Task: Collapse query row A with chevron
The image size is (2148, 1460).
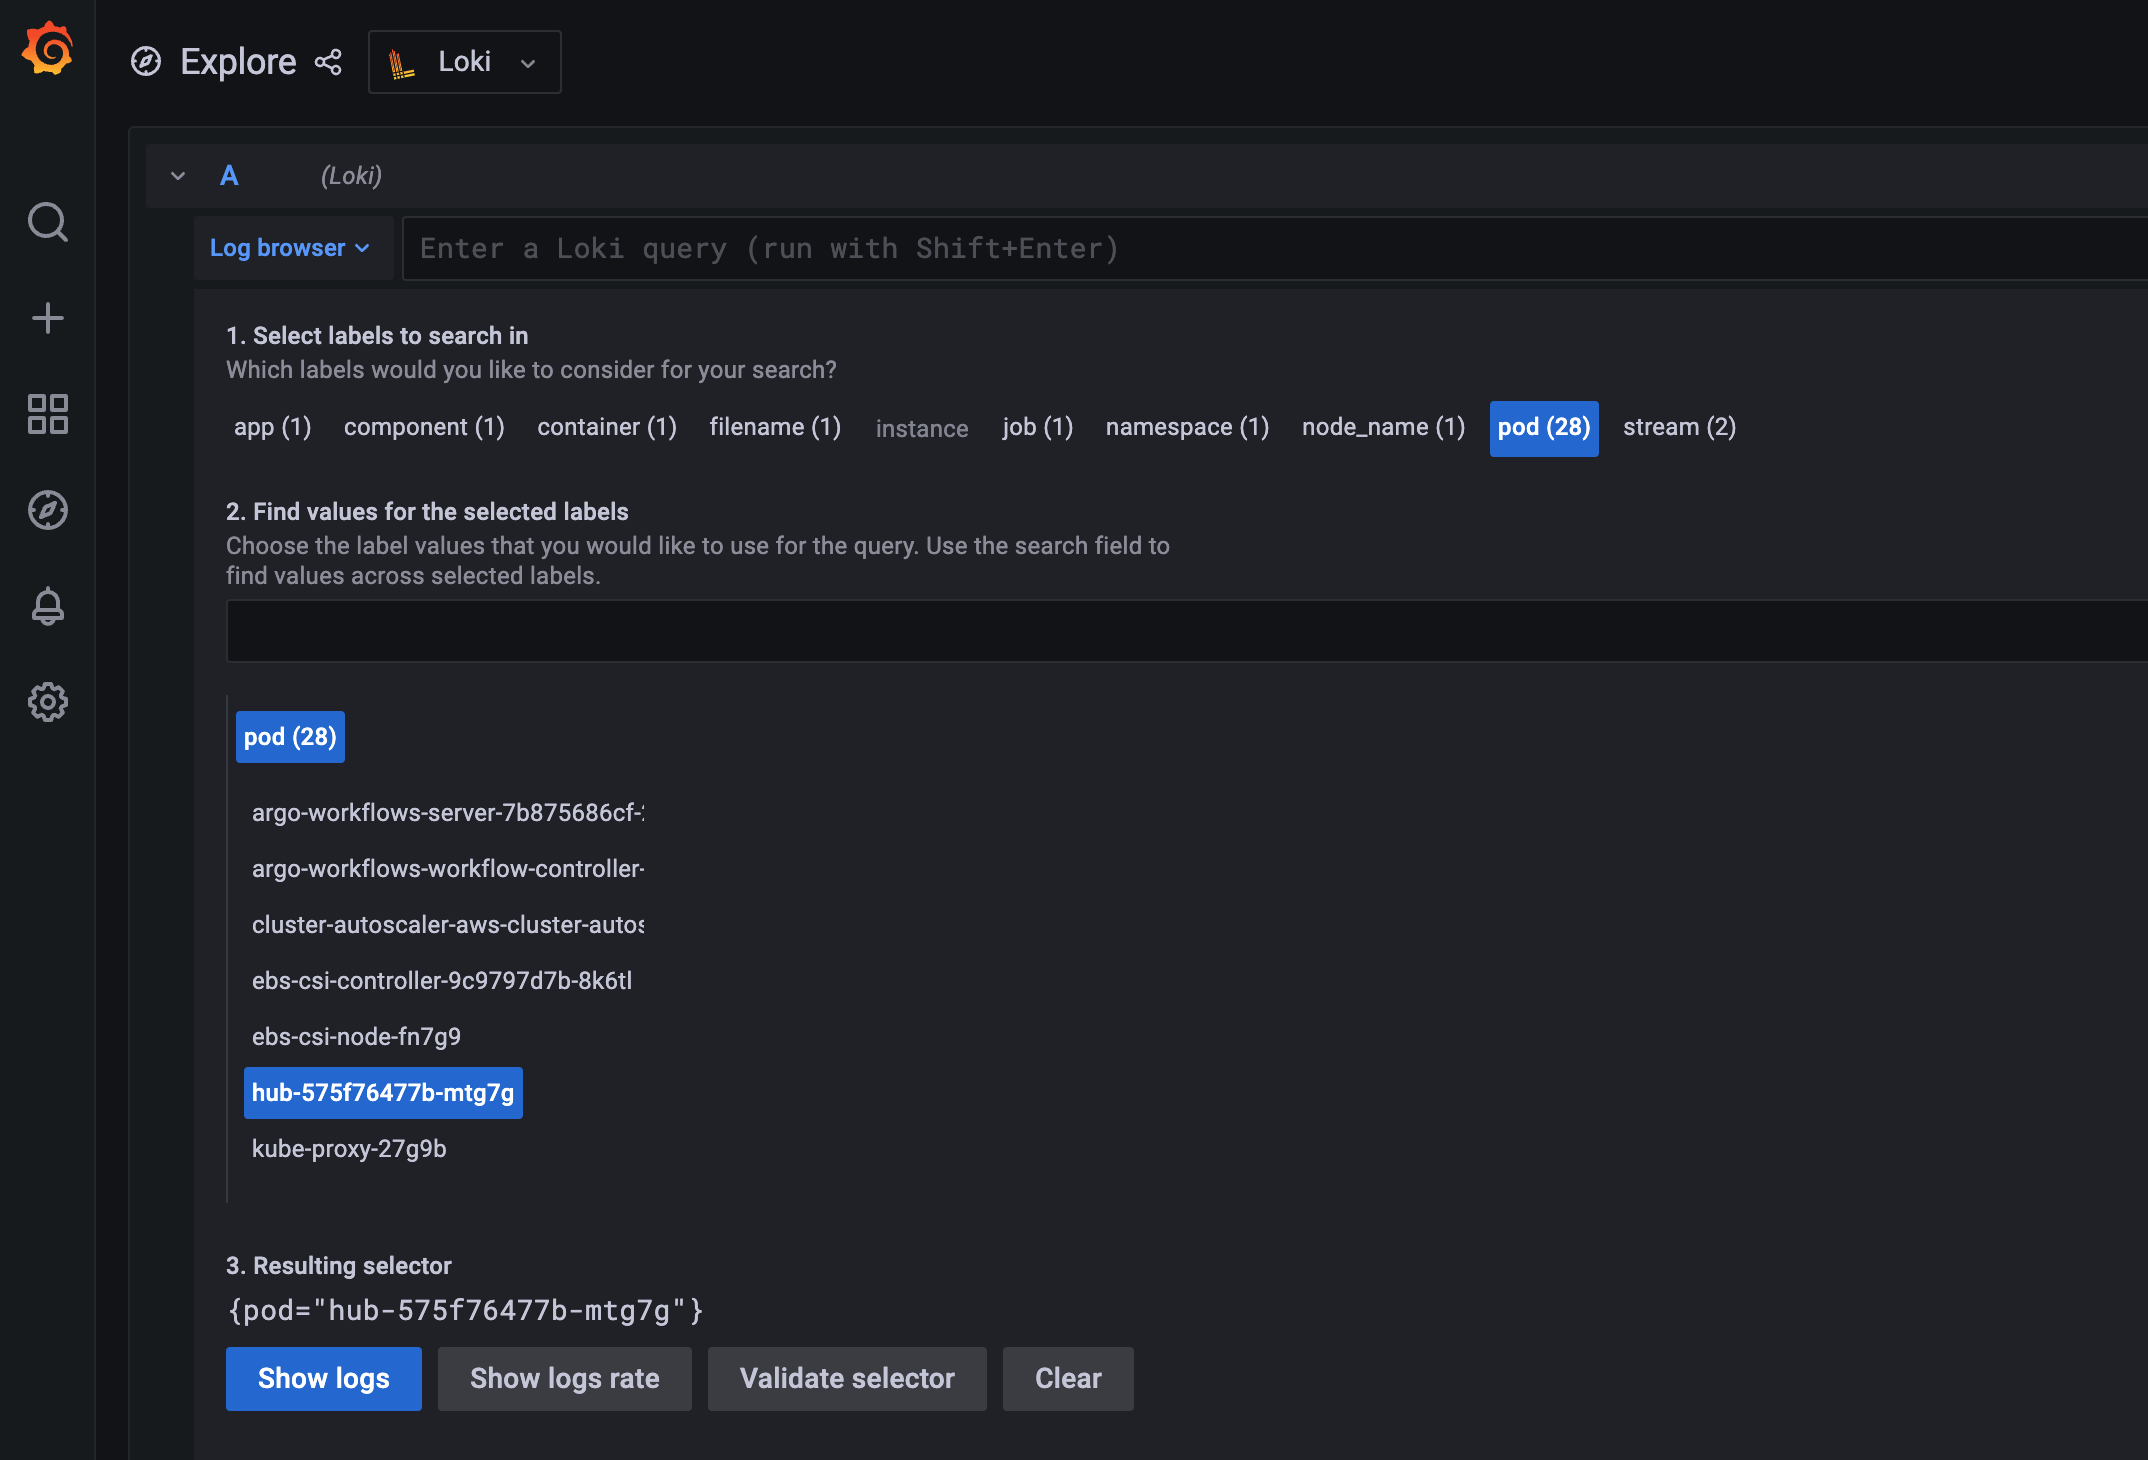Action: click(x=178, y=176)
